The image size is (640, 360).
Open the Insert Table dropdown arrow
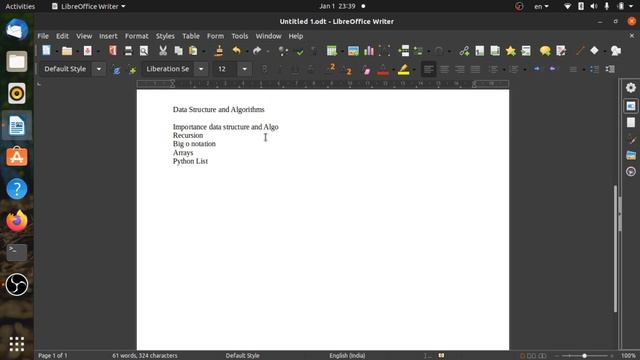342,51
